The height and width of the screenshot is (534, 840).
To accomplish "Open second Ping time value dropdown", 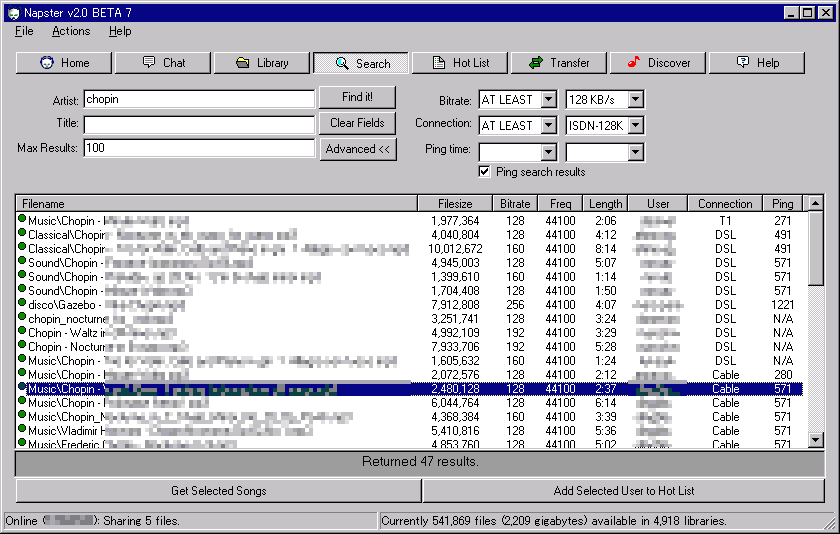I will point(635,152).
